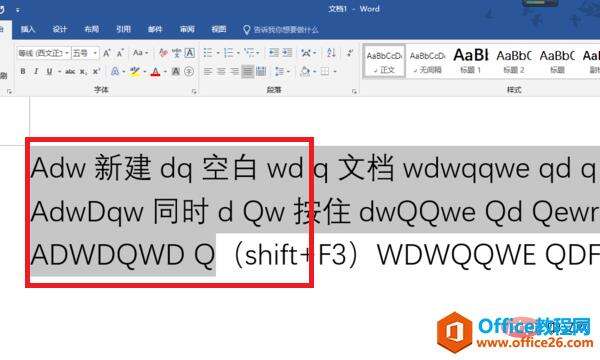Click the word 'AdwDqw' in the document
The height and width of the screenshot is (360, 600).
coord(87,211)
